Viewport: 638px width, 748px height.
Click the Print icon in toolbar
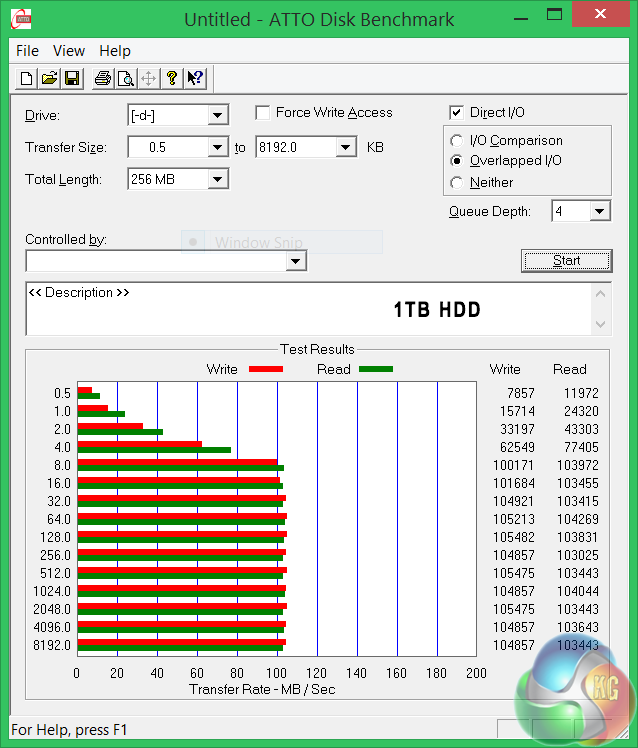[x=102, y=79]
